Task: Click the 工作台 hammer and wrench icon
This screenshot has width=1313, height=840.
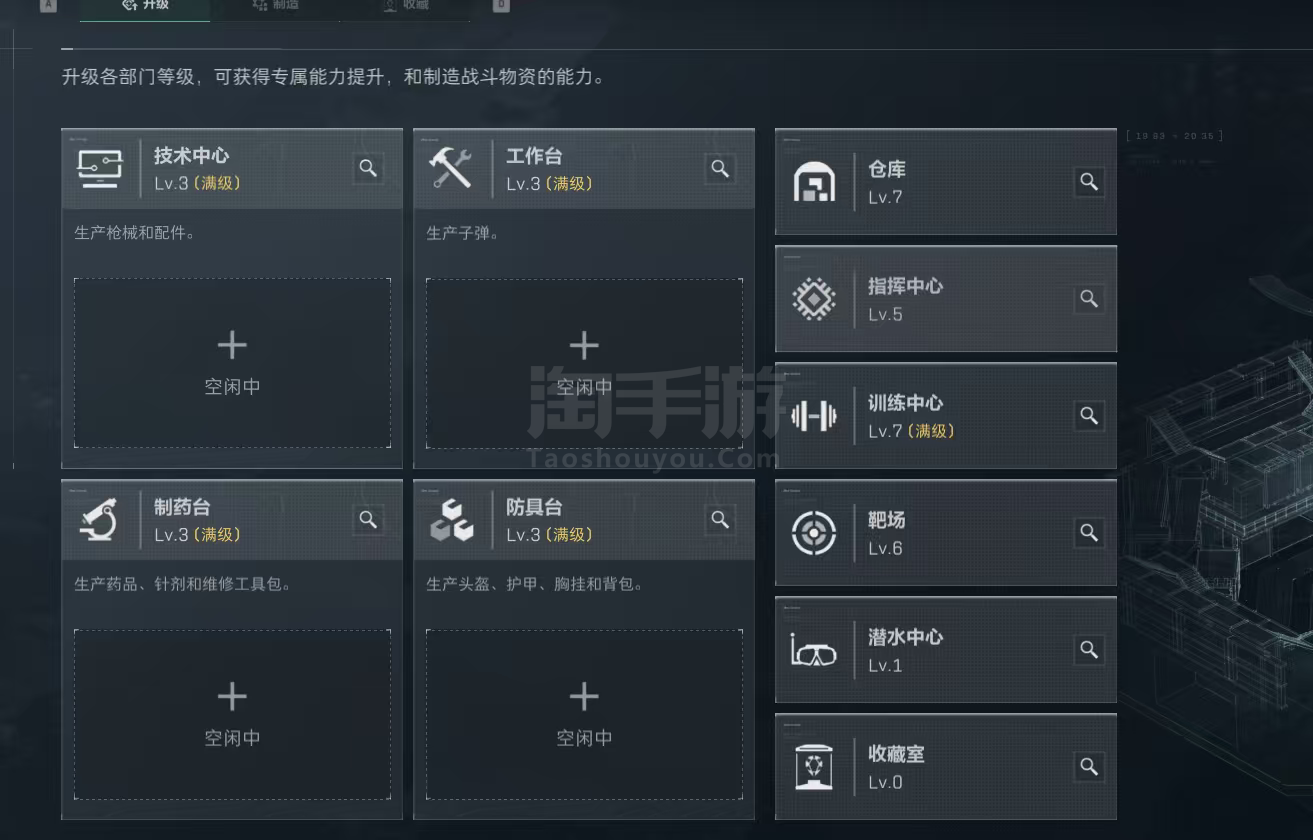Action: pyautogui.click(x=450, y=168)
